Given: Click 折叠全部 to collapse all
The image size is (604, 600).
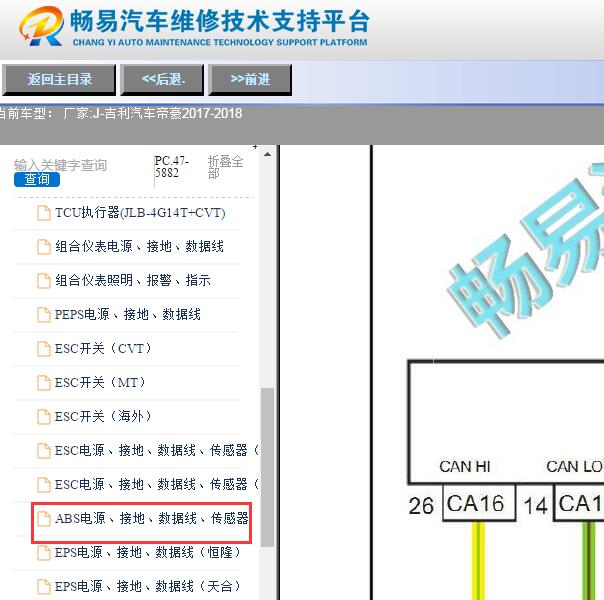Looking at the screenshot, I should [225, 167].
